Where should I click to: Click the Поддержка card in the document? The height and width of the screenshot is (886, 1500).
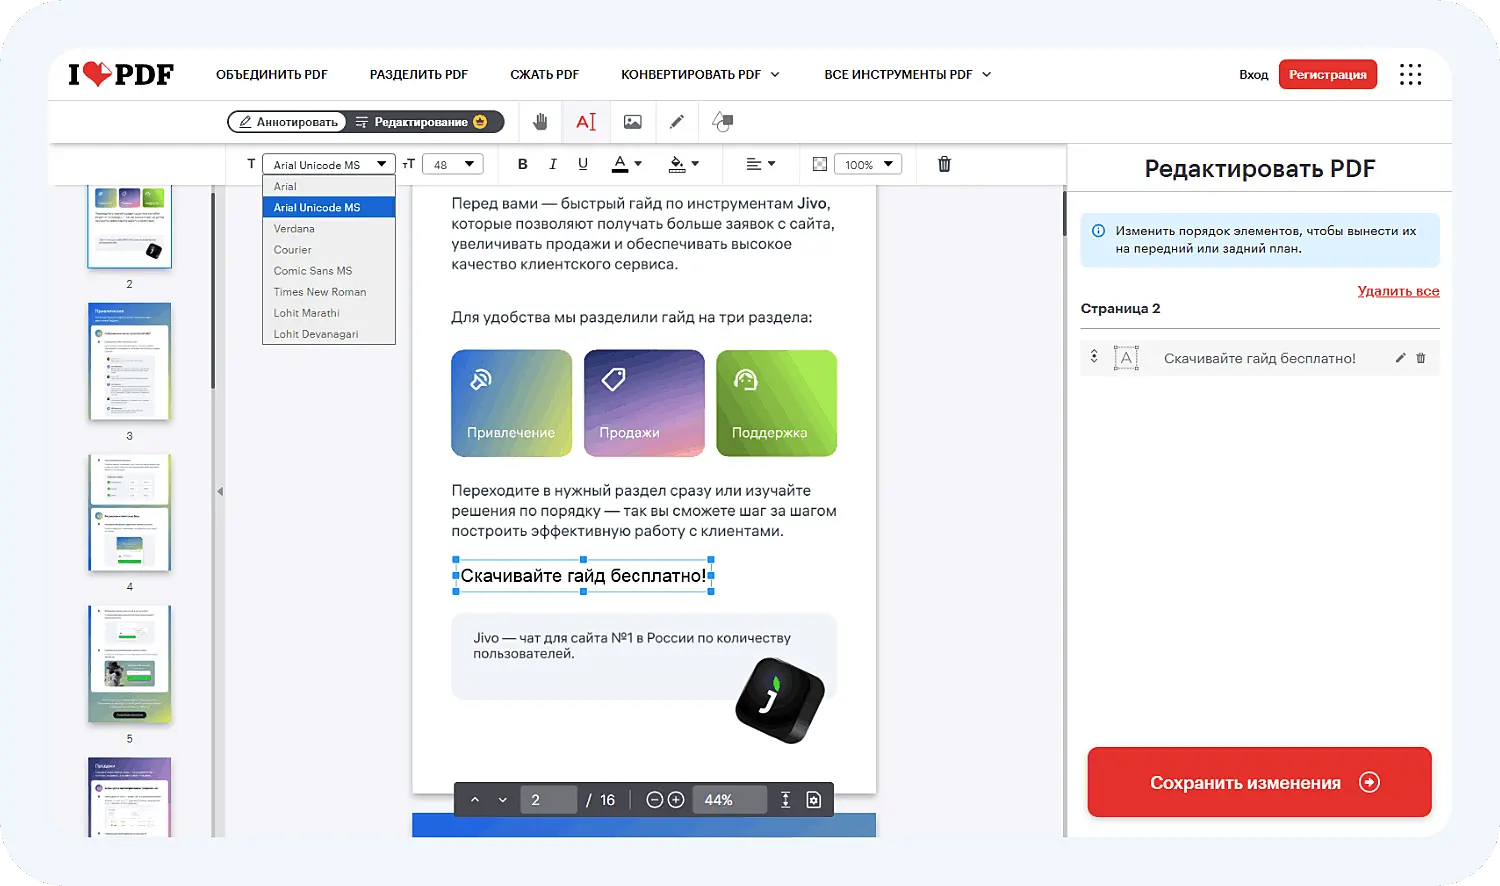tap(776, 403)
